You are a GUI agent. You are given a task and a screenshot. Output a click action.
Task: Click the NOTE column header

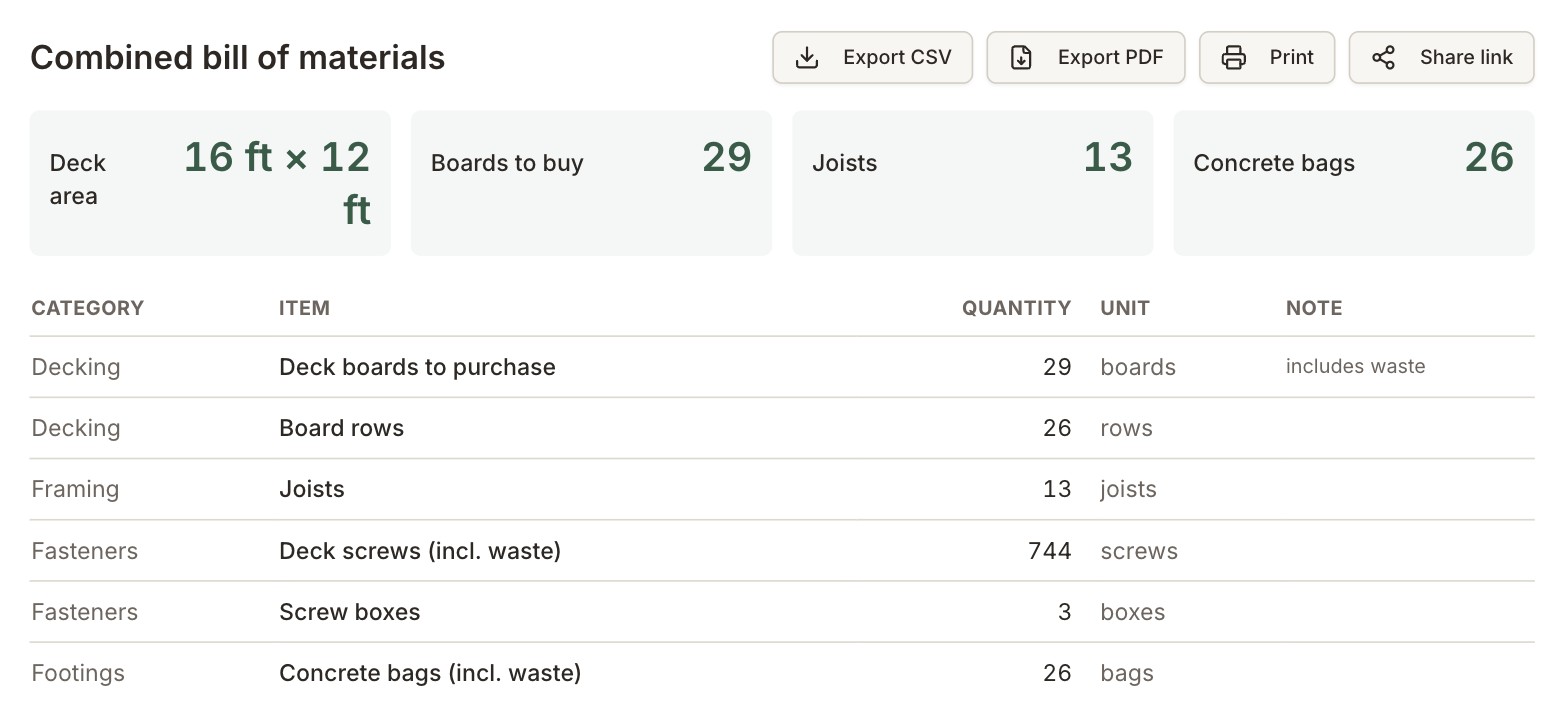click(1314, 308)
